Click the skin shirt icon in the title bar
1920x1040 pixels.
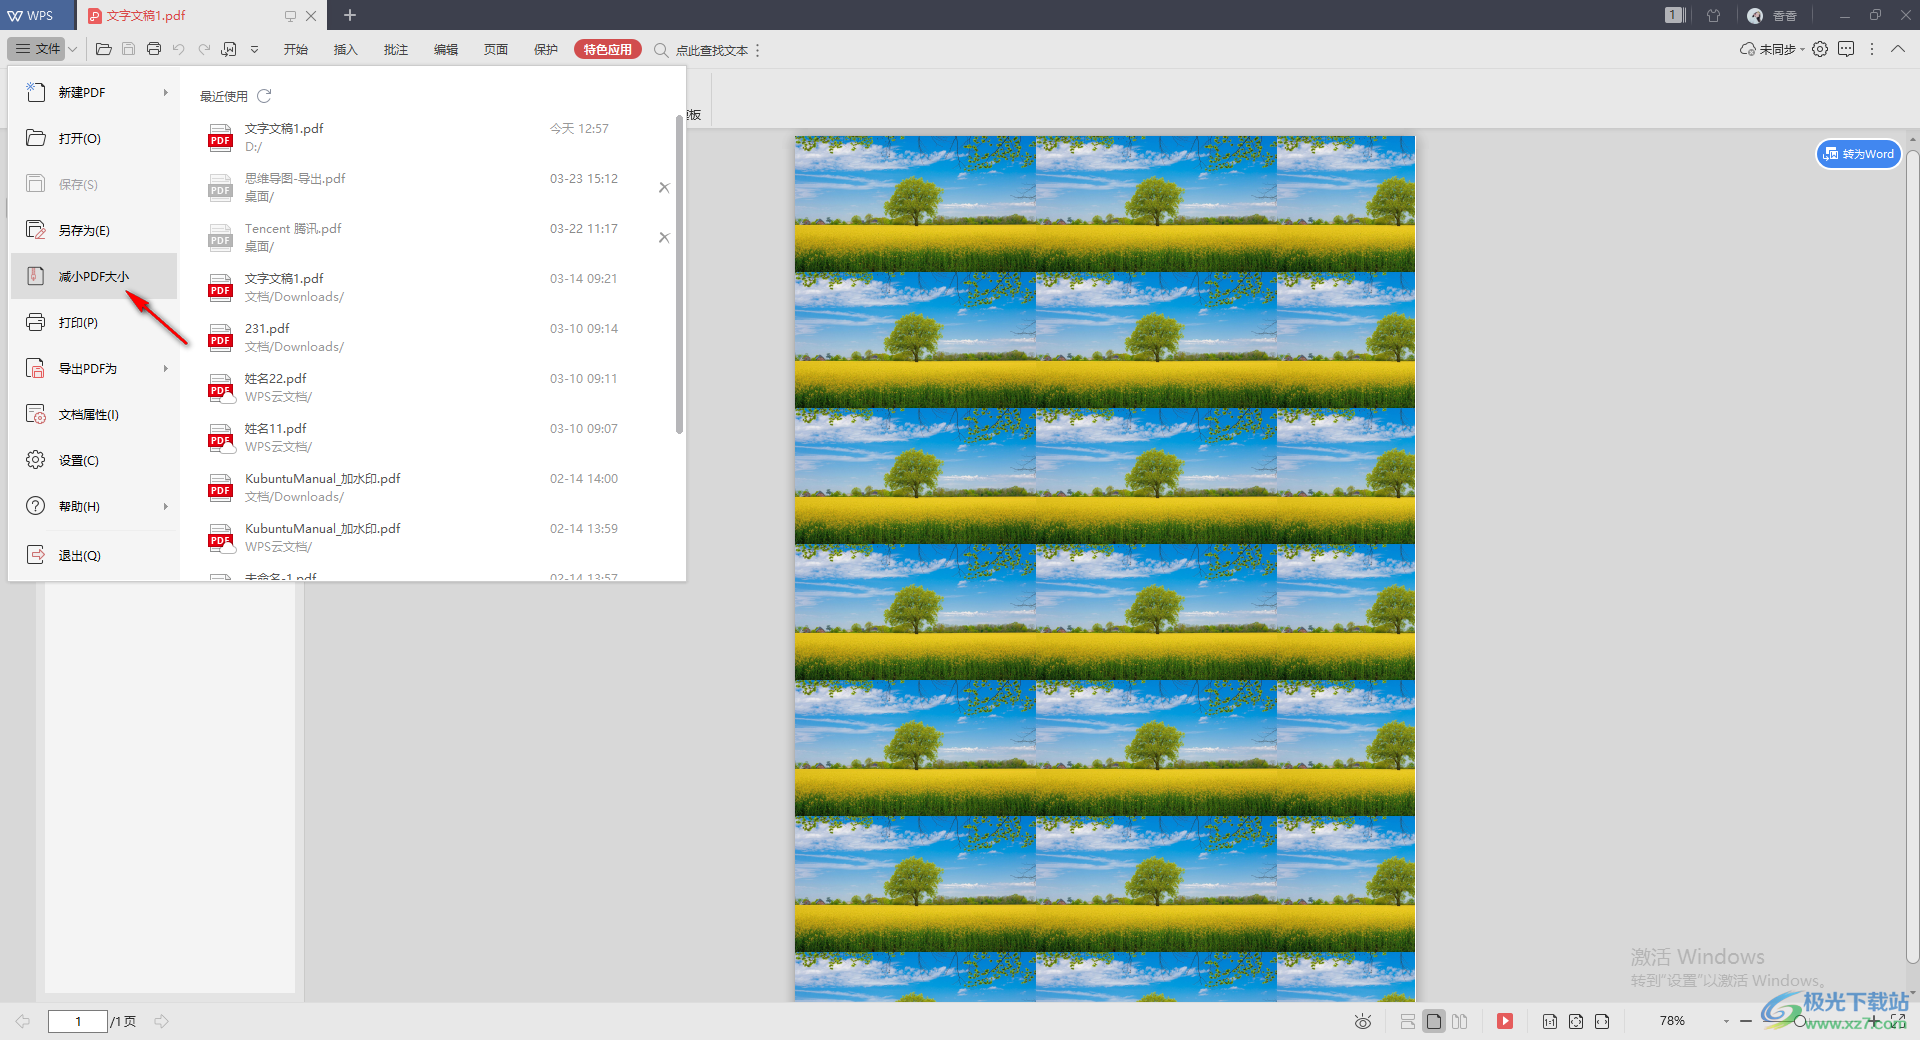pos(1714,15)
